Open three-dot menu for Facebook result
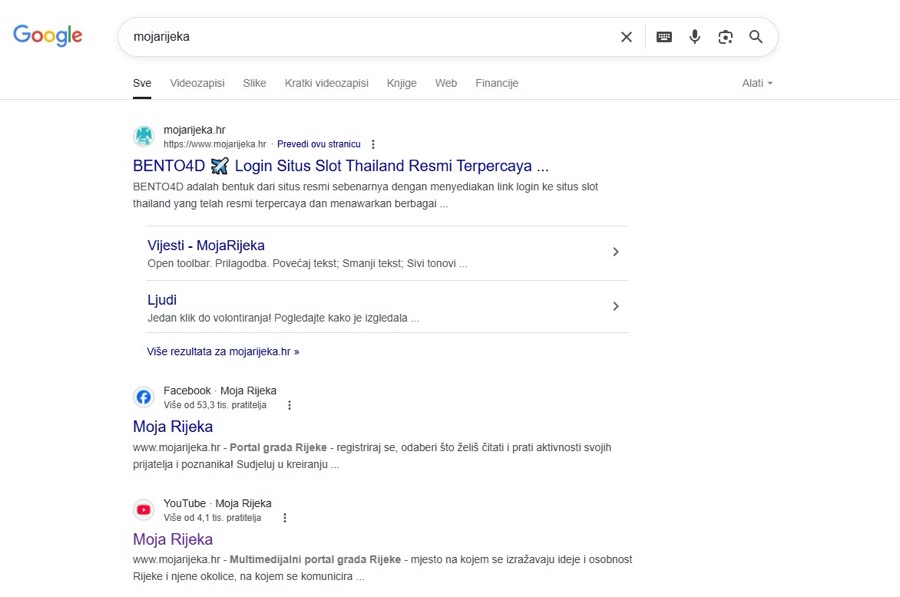 coord(290,405)
